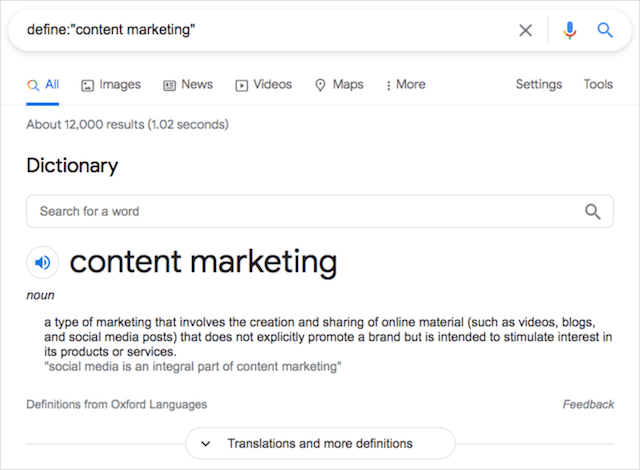Click the Videos play icon
The image size is (640, 470).
(x=241, y=85)
